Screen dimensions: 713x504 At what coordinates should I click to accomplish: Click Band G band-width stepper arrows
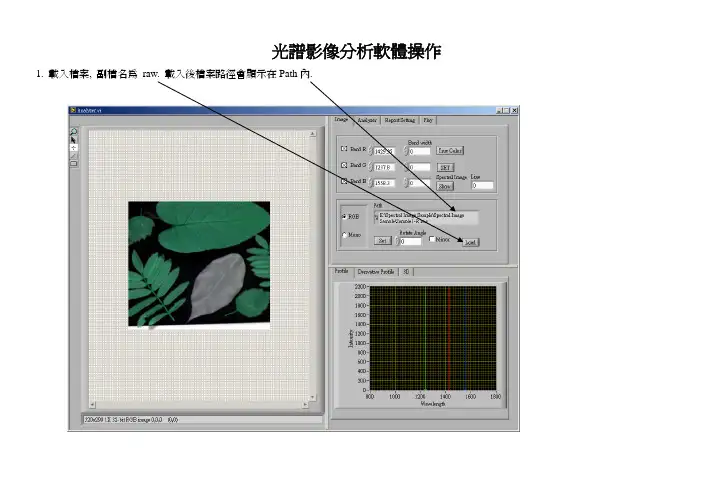[407, 167]
